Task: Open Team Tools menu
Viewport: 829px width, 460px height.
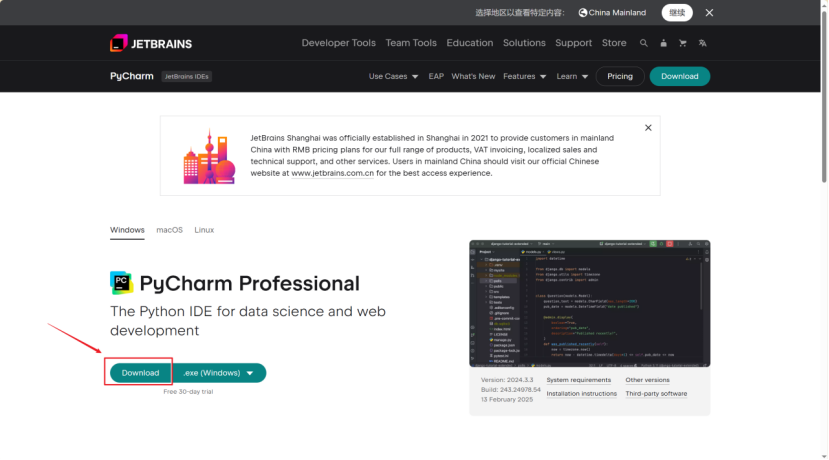Action: [x=411, y=43]
